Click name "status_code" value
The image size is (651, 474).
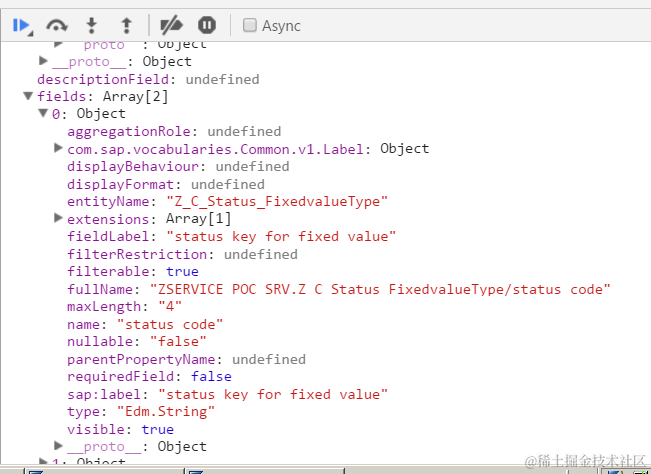tap(170, 325)
